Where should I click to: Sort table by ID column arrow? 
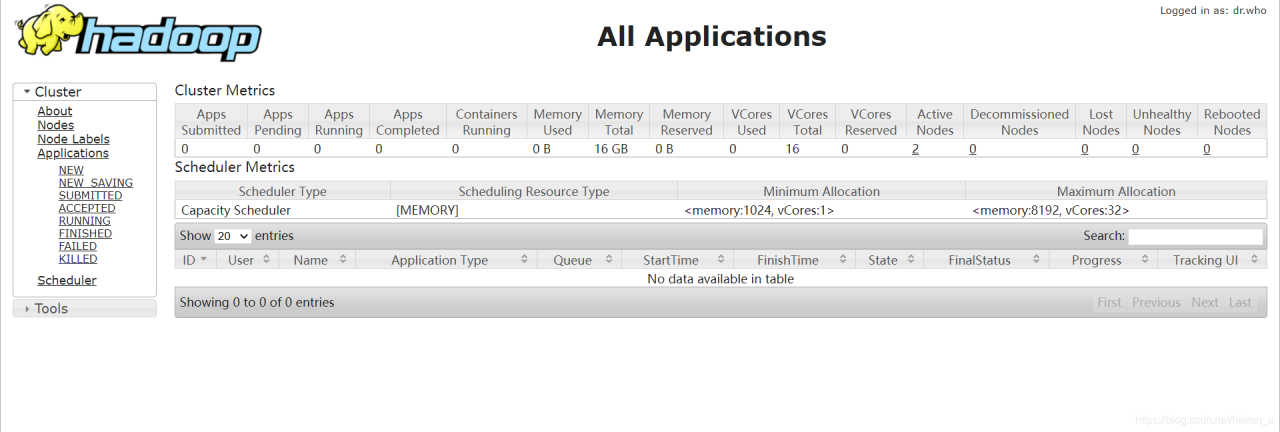coord(204,259)
